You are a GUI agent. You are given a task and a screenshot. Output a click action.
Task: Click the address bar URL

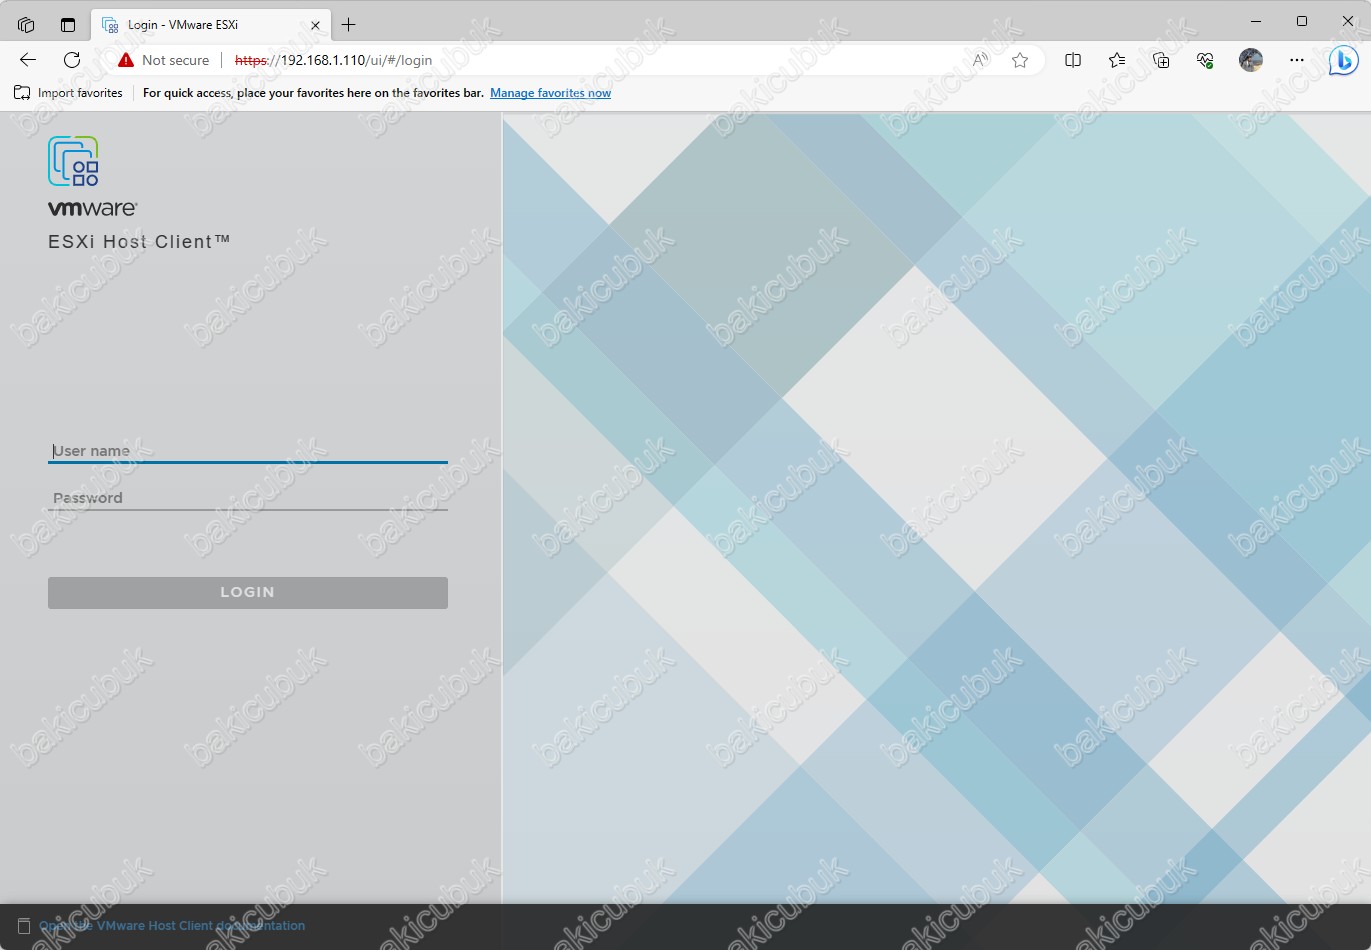pos(333,60)
